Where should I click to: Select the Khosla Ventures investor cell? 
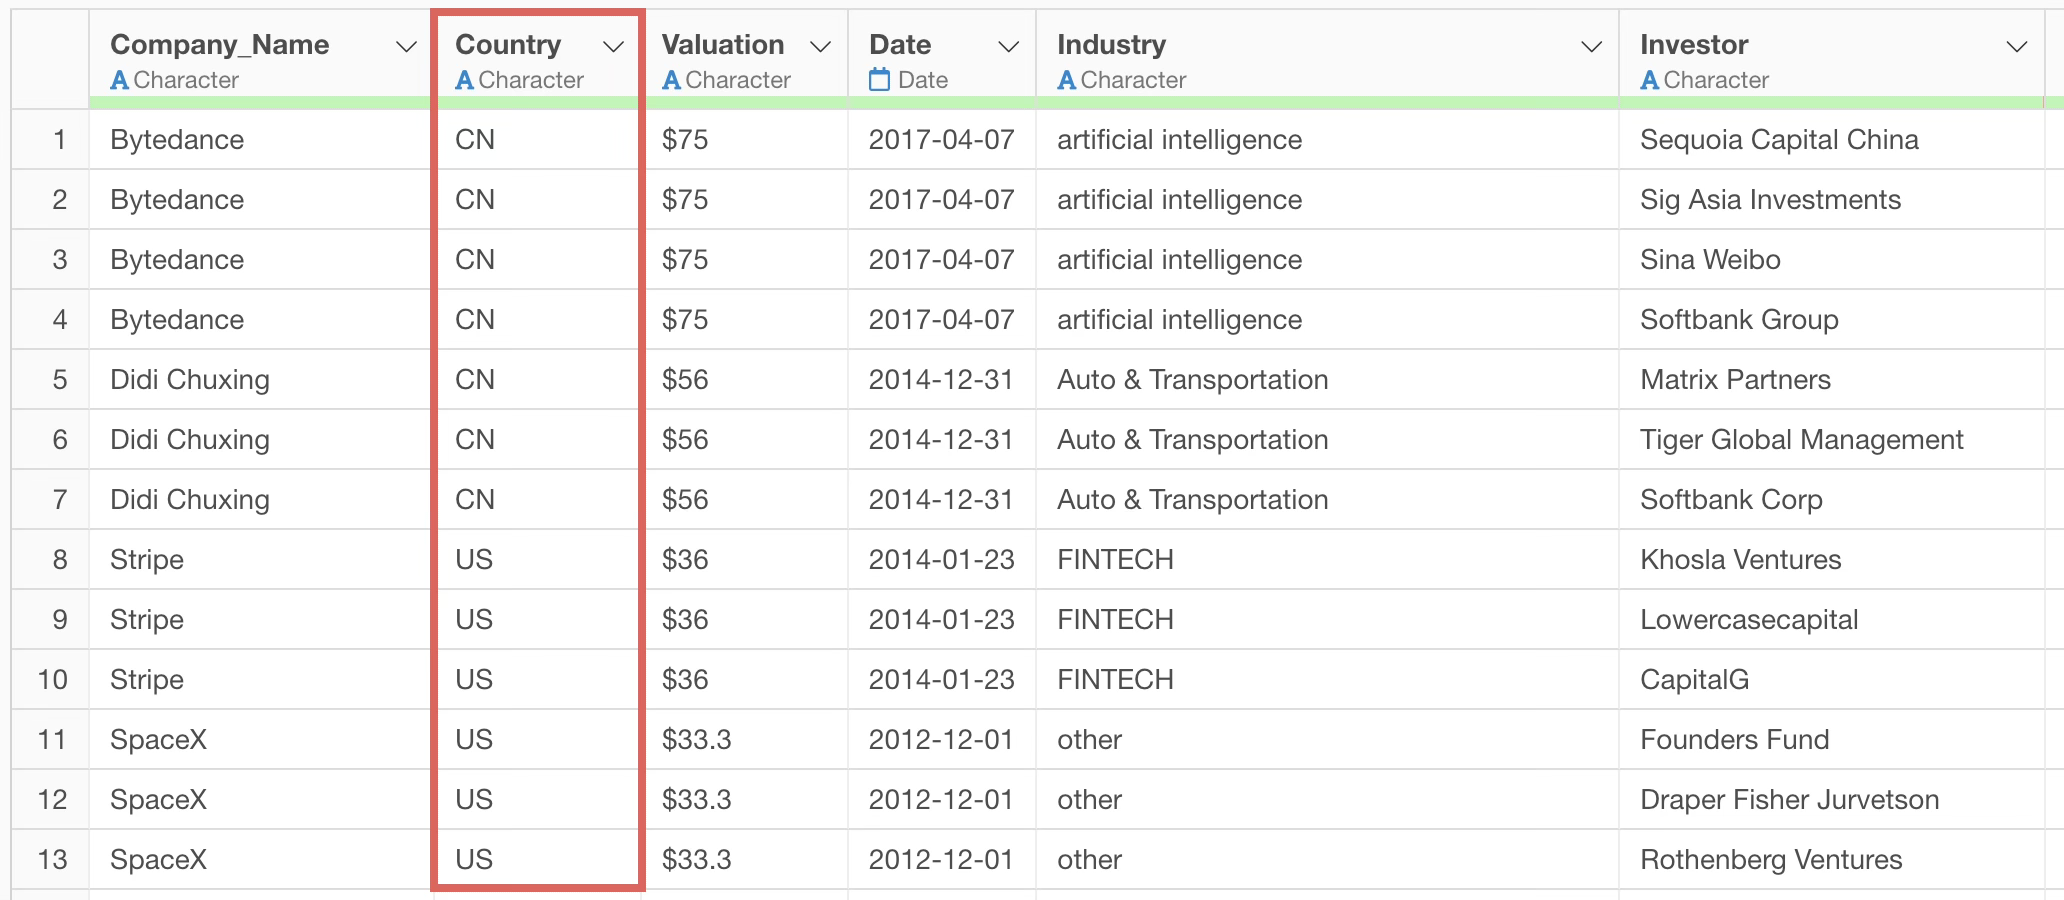tap(1740, 559)
